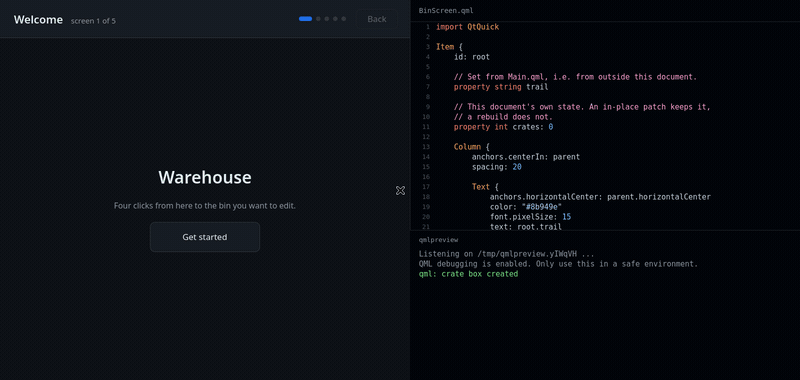This screenshot has height=380, width=800.
Task: Click the 'screen 1 of 5' label
Action: click(x=93, y=21)
